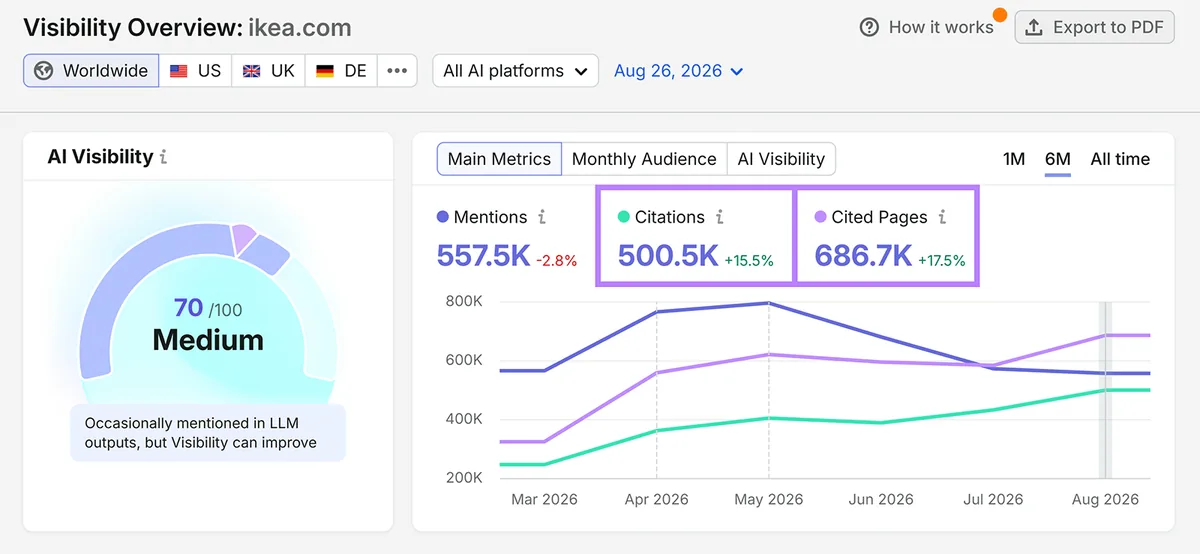Open the AI Visibility info icon
Screen dimensions: 1200x554
[x=163, y=157]
